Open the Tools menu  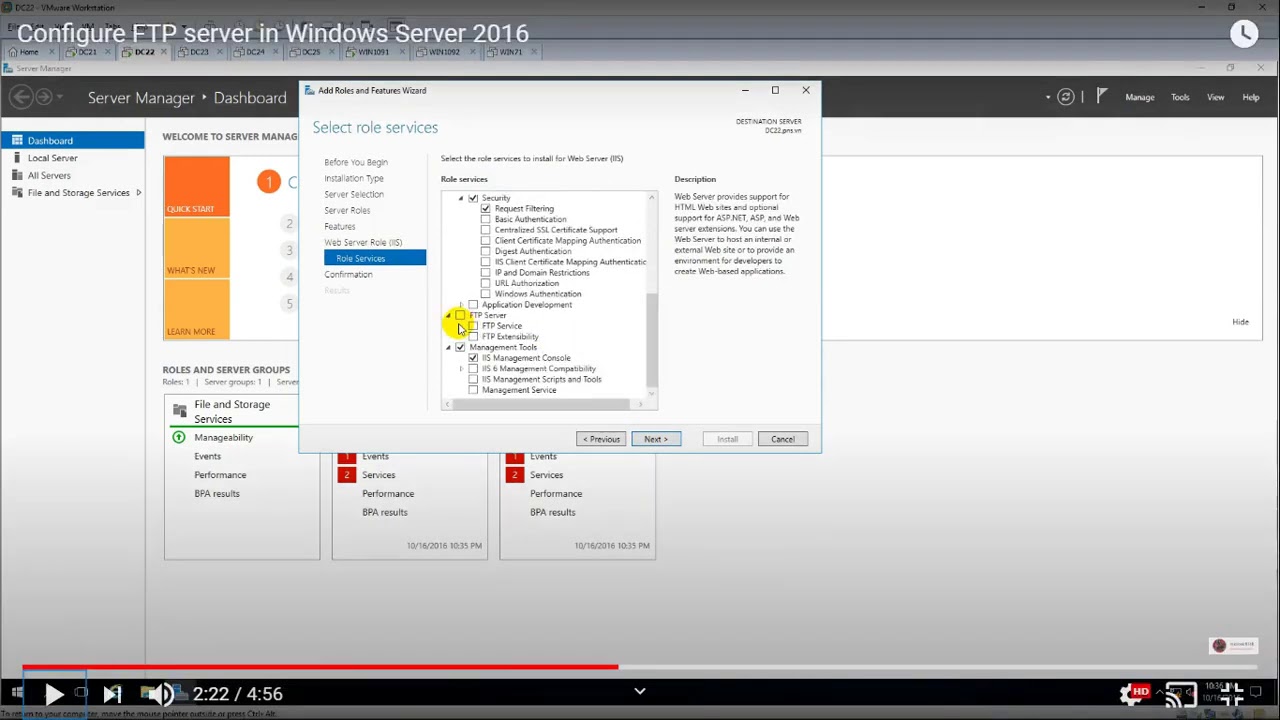(1180, 97)
